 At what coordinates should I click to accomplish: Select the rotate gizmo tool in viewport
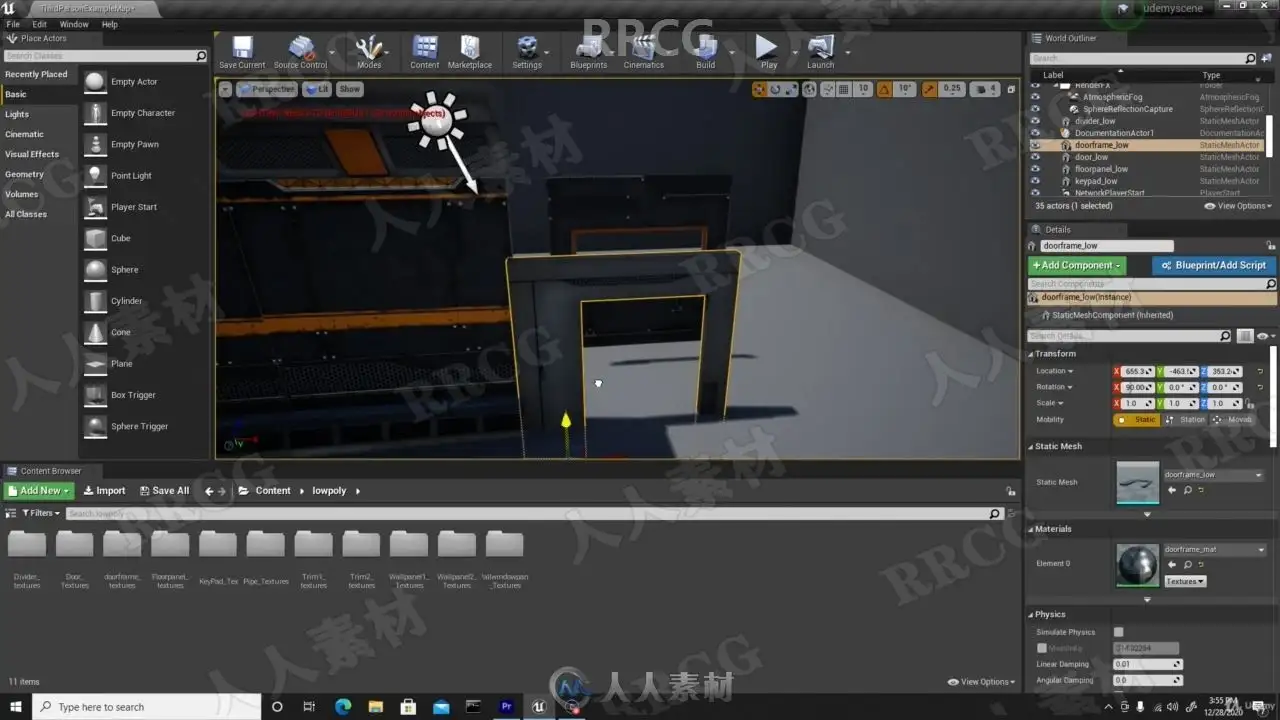click(775, 89)
